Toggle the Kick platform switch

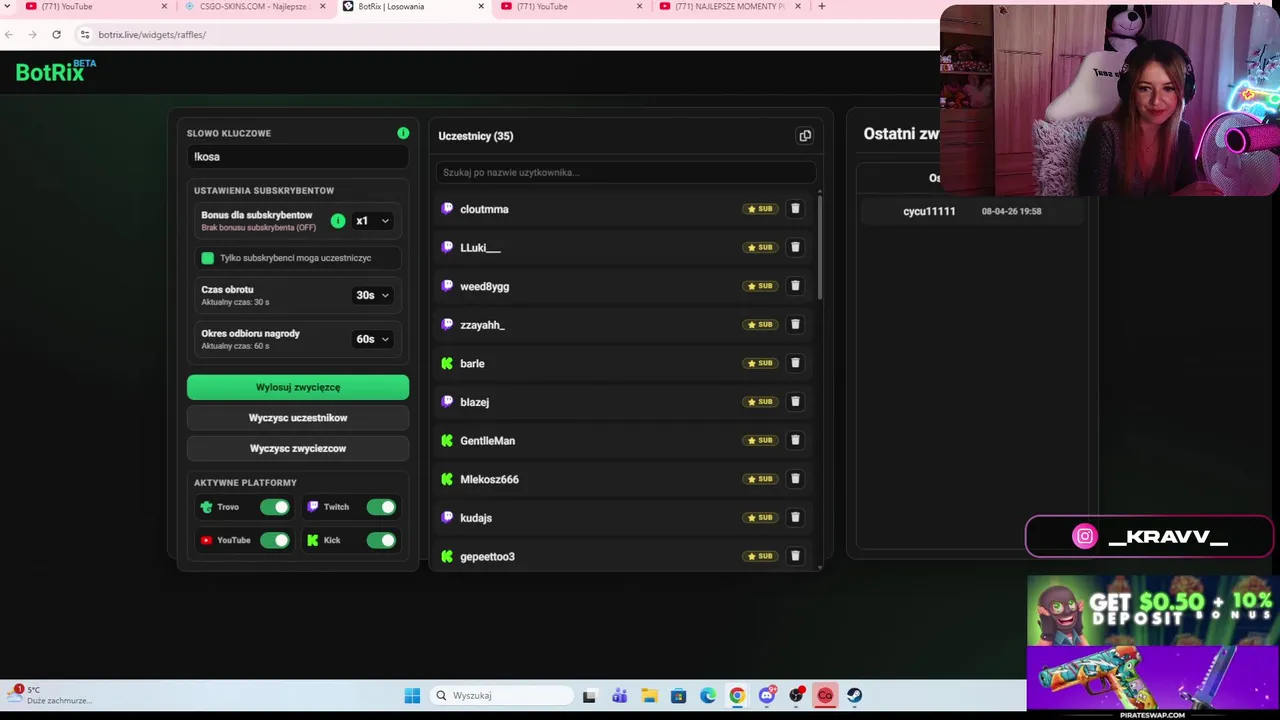[x=381, y=540]
